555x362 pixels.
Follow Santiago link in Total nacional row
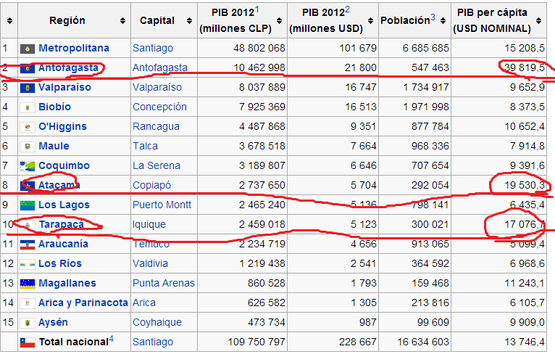(153, 342)
